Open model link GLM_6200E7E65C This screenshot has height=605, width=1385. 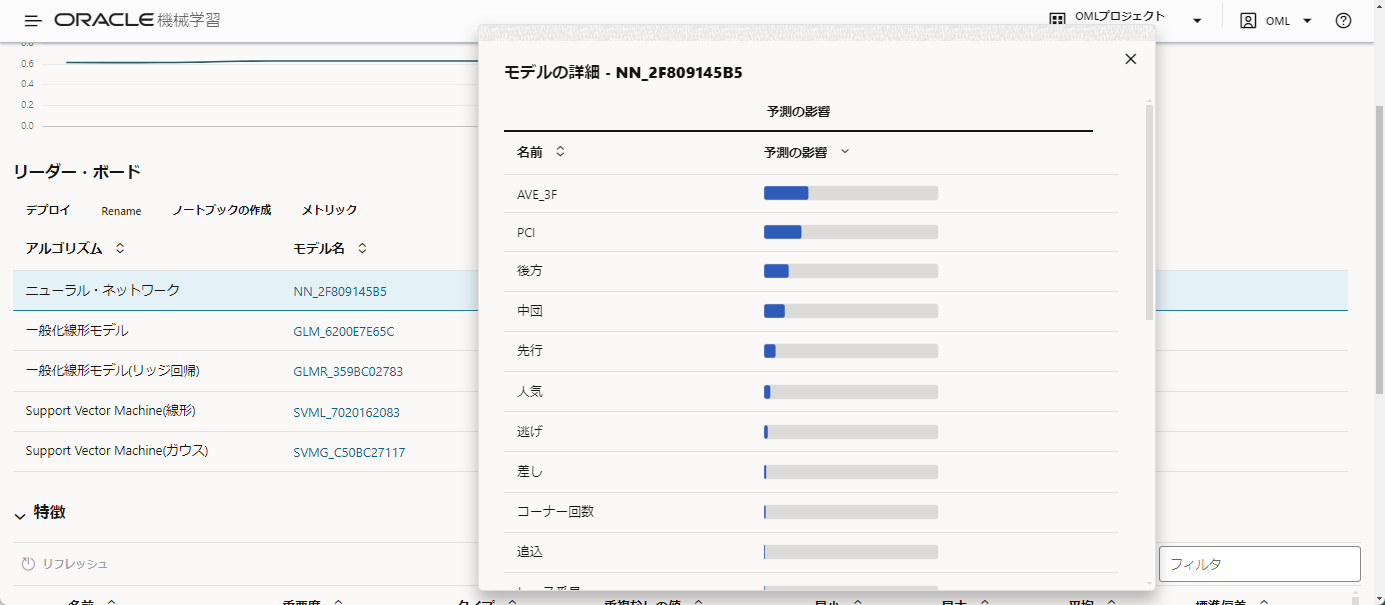click(x=344, y=331)
